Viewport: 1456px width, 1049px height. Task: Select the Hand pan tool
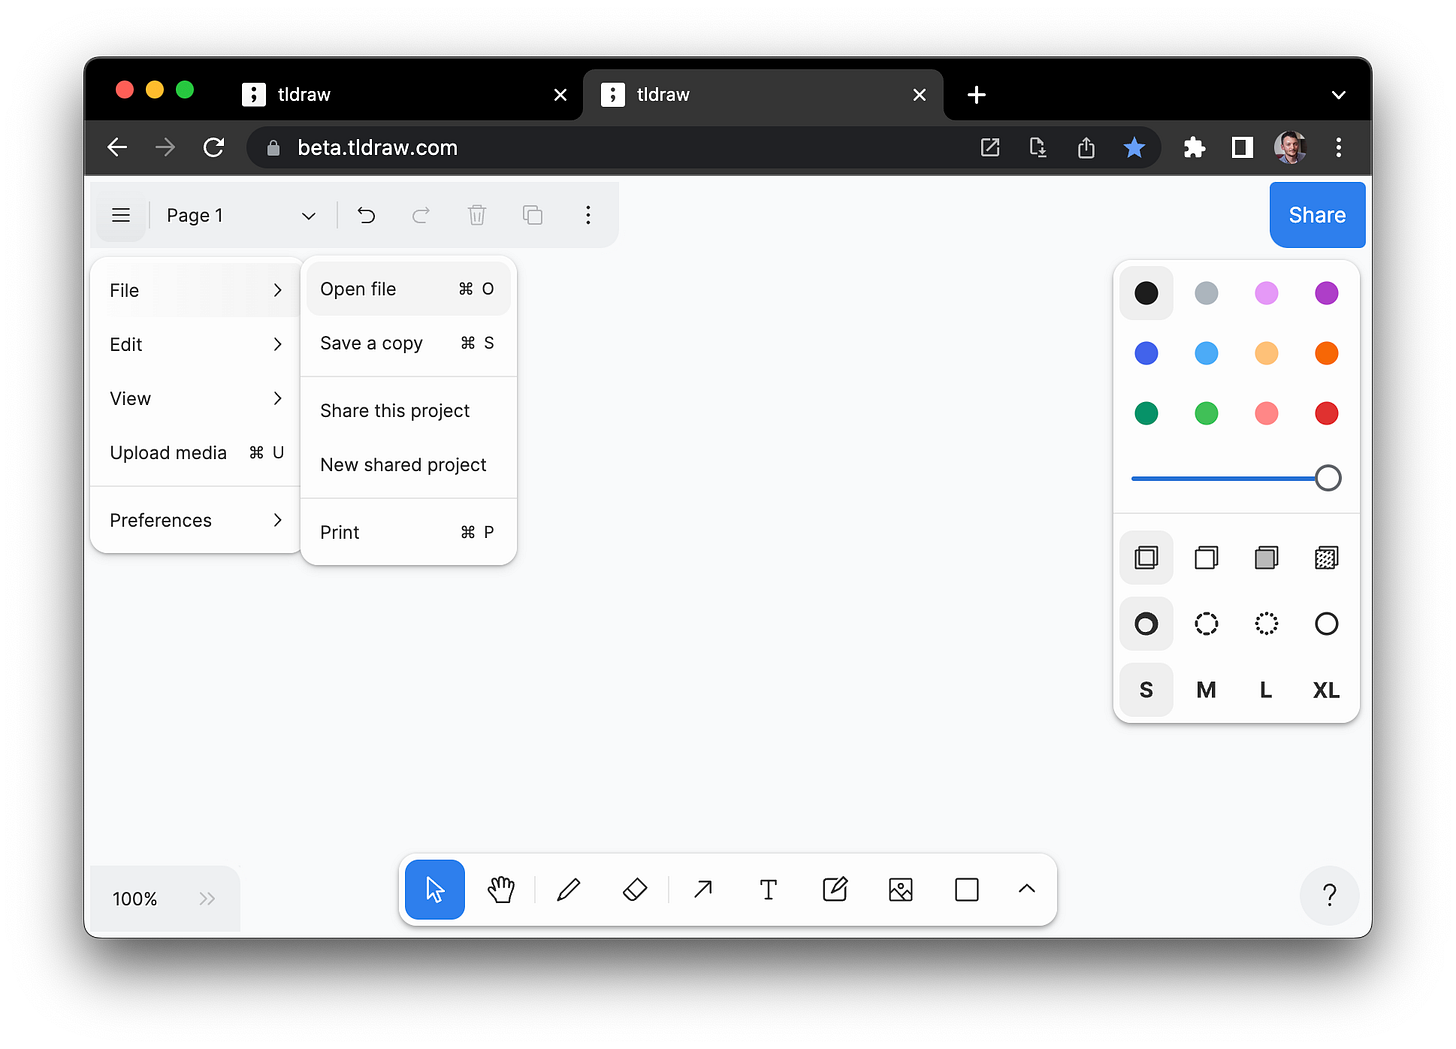tap(501, 889)
